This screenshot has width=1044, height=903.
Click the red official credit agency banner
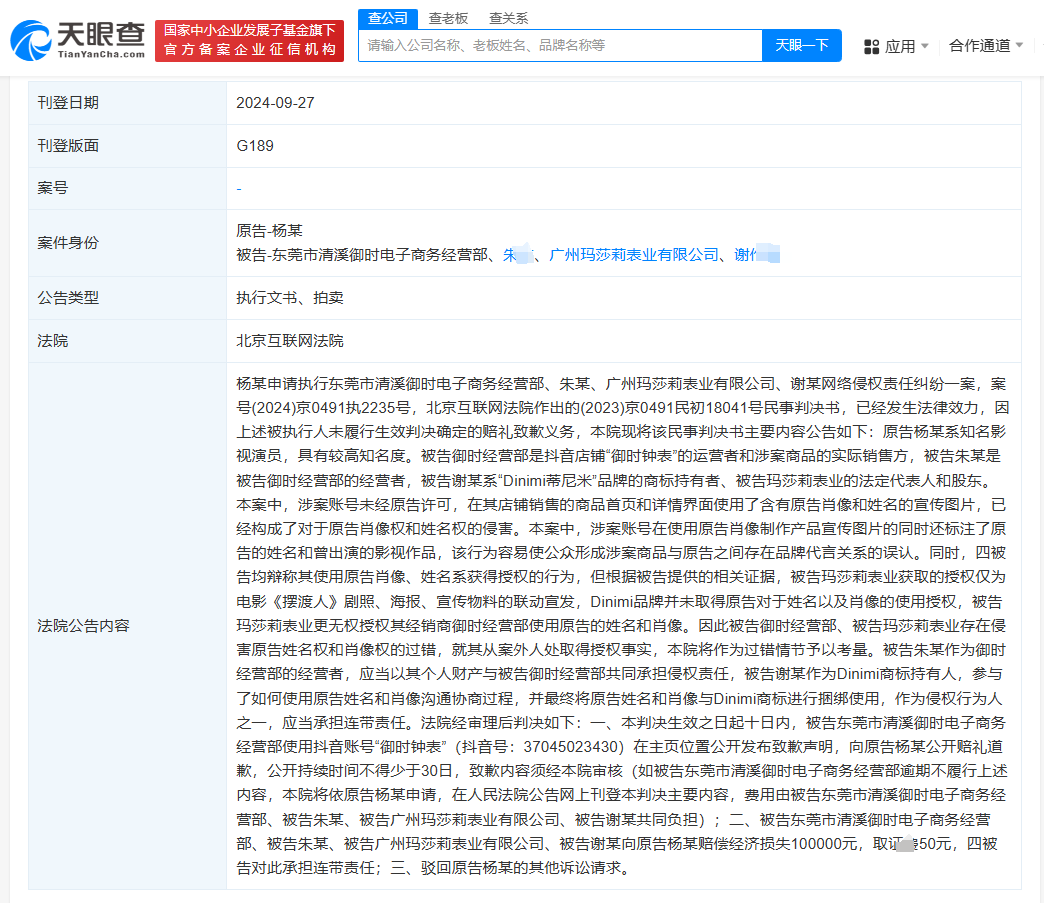coord(249,41)
